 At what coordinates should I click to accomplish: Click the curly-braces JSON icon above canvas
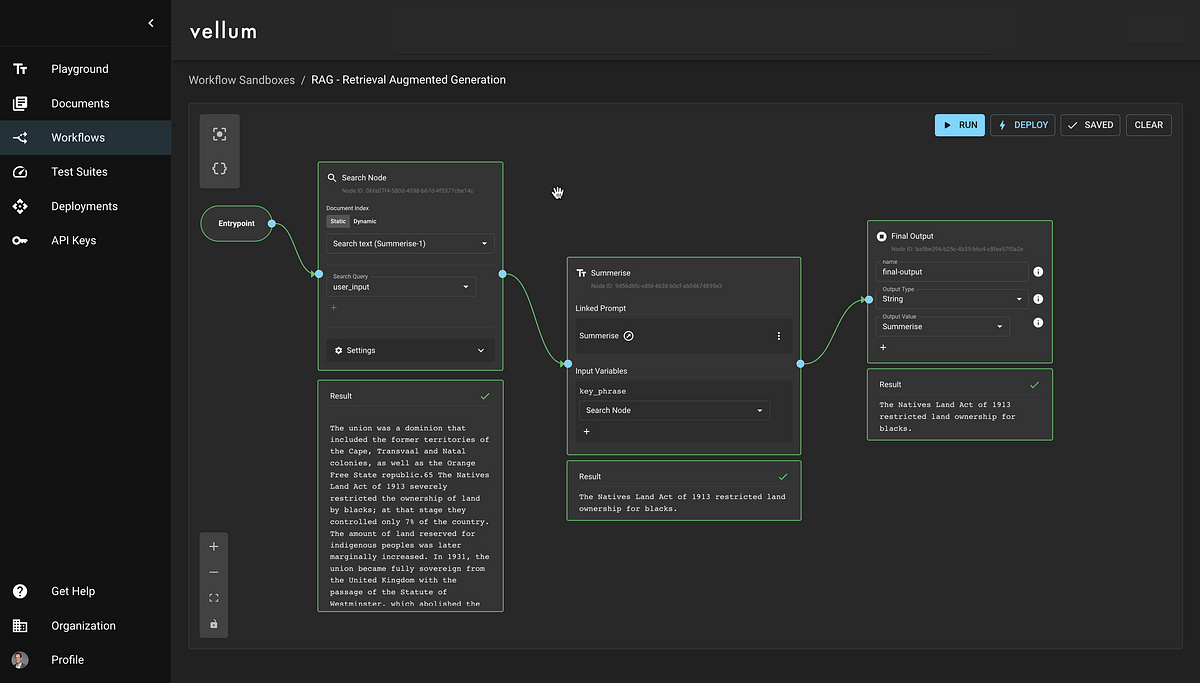[219, 168]
